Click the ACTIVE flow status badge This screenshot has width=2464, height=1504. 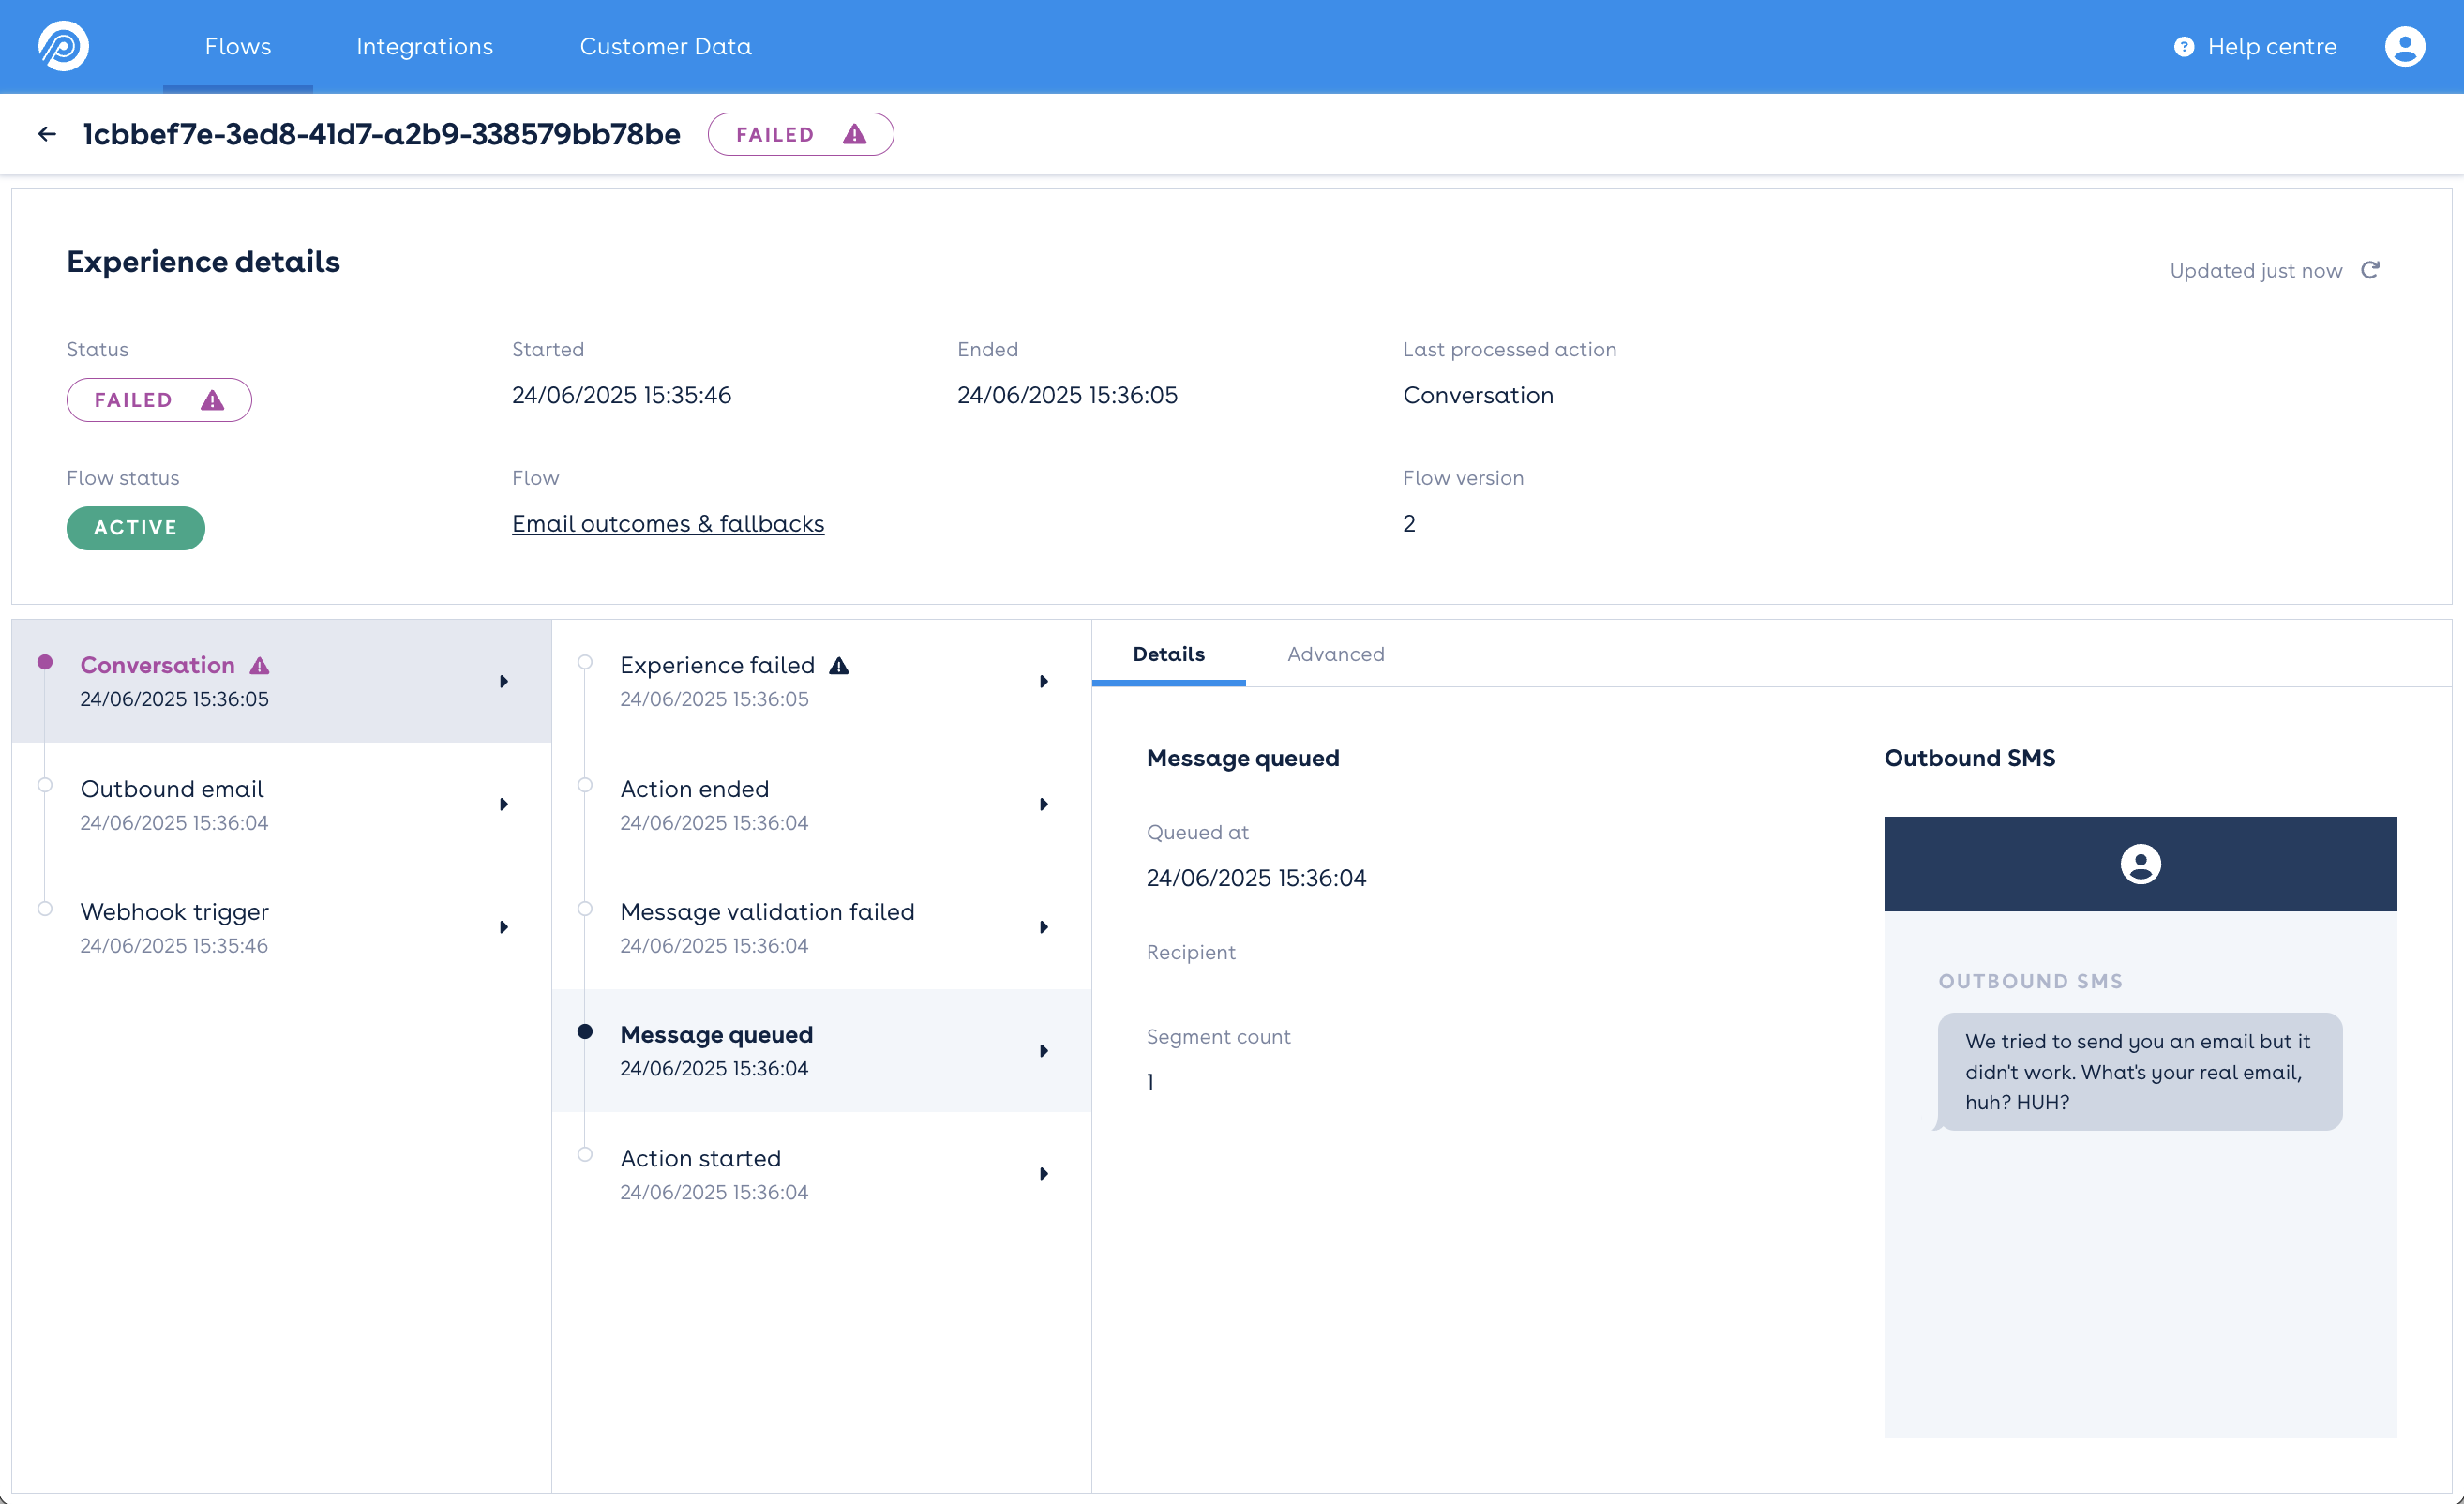pyautogui.click(x=136, y=528)
